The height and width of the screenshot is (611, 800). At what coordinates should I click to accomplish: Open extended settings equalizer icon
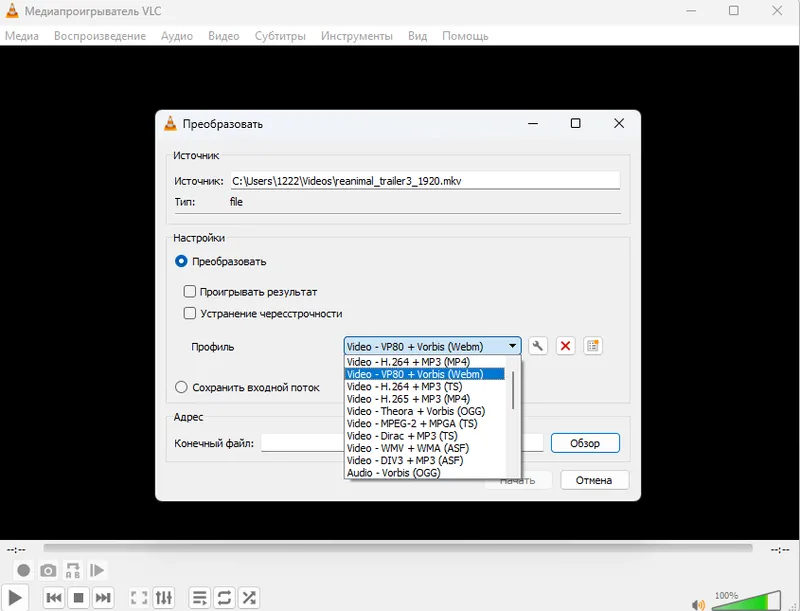tap(164, 597)
